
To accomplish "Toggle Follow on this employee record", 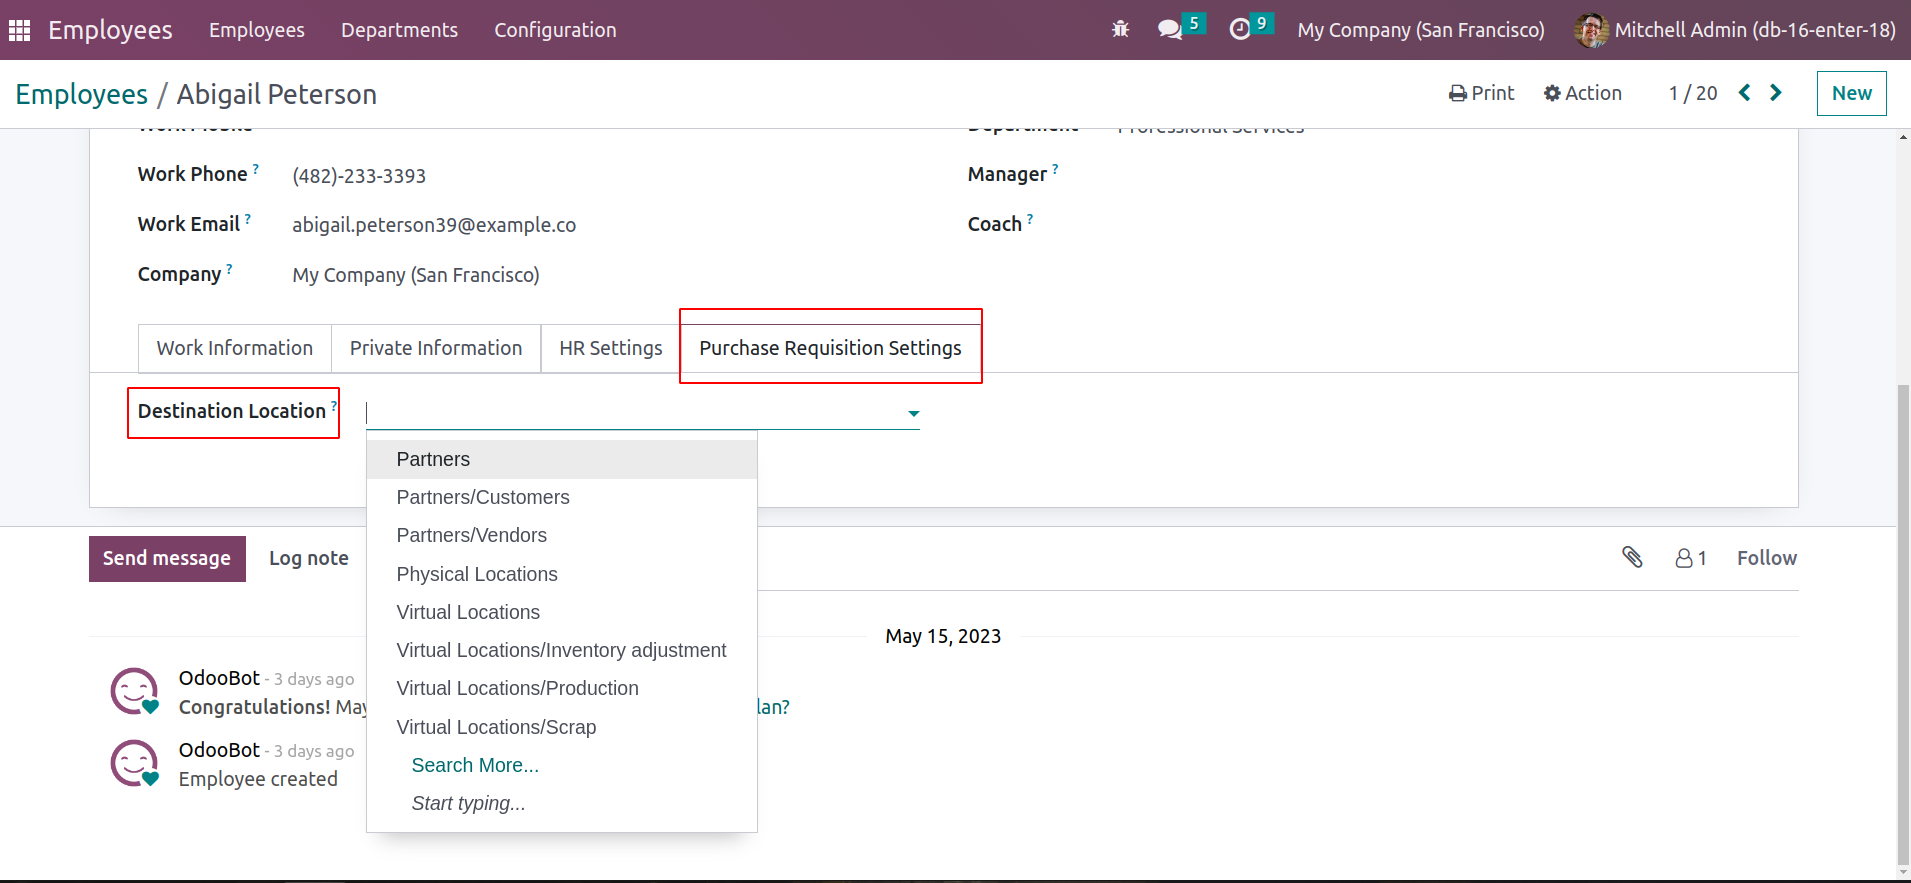I will tap(1766, 558).
